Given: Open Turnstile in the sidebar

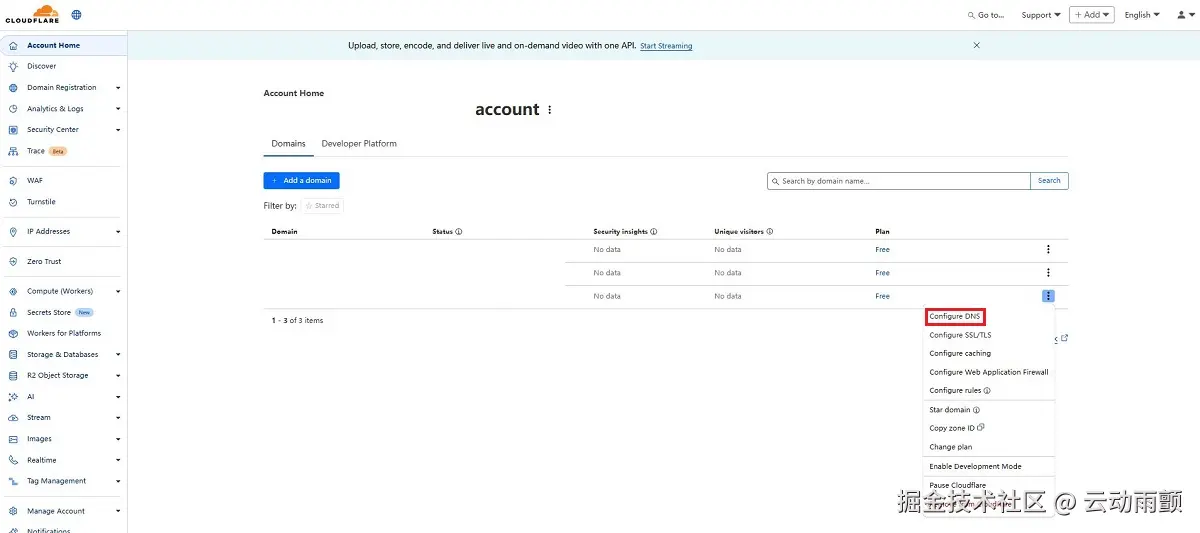Looking at the screenshot, I should [x=41, y=202].
